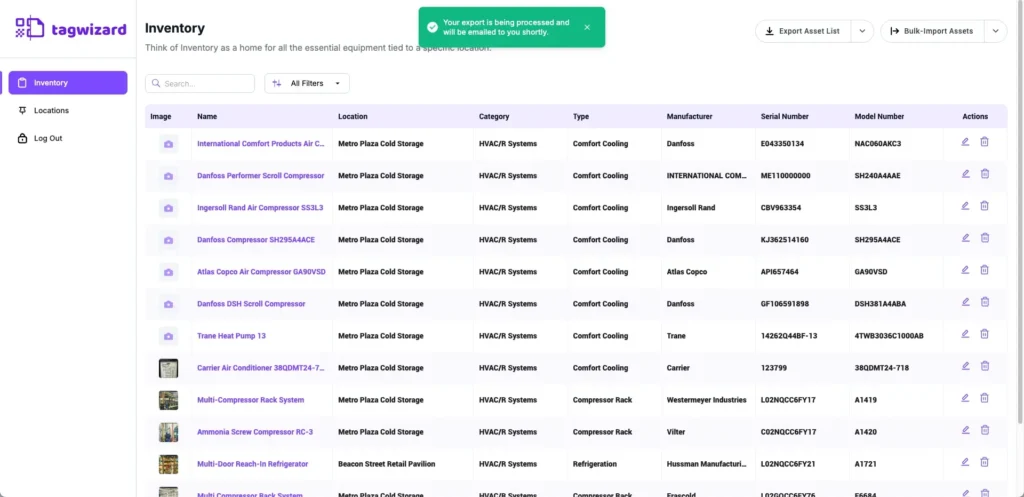
Task: Click thumbnail of Multi-Door Reach-In Refrigerator
Action: (x=168, y=464)
